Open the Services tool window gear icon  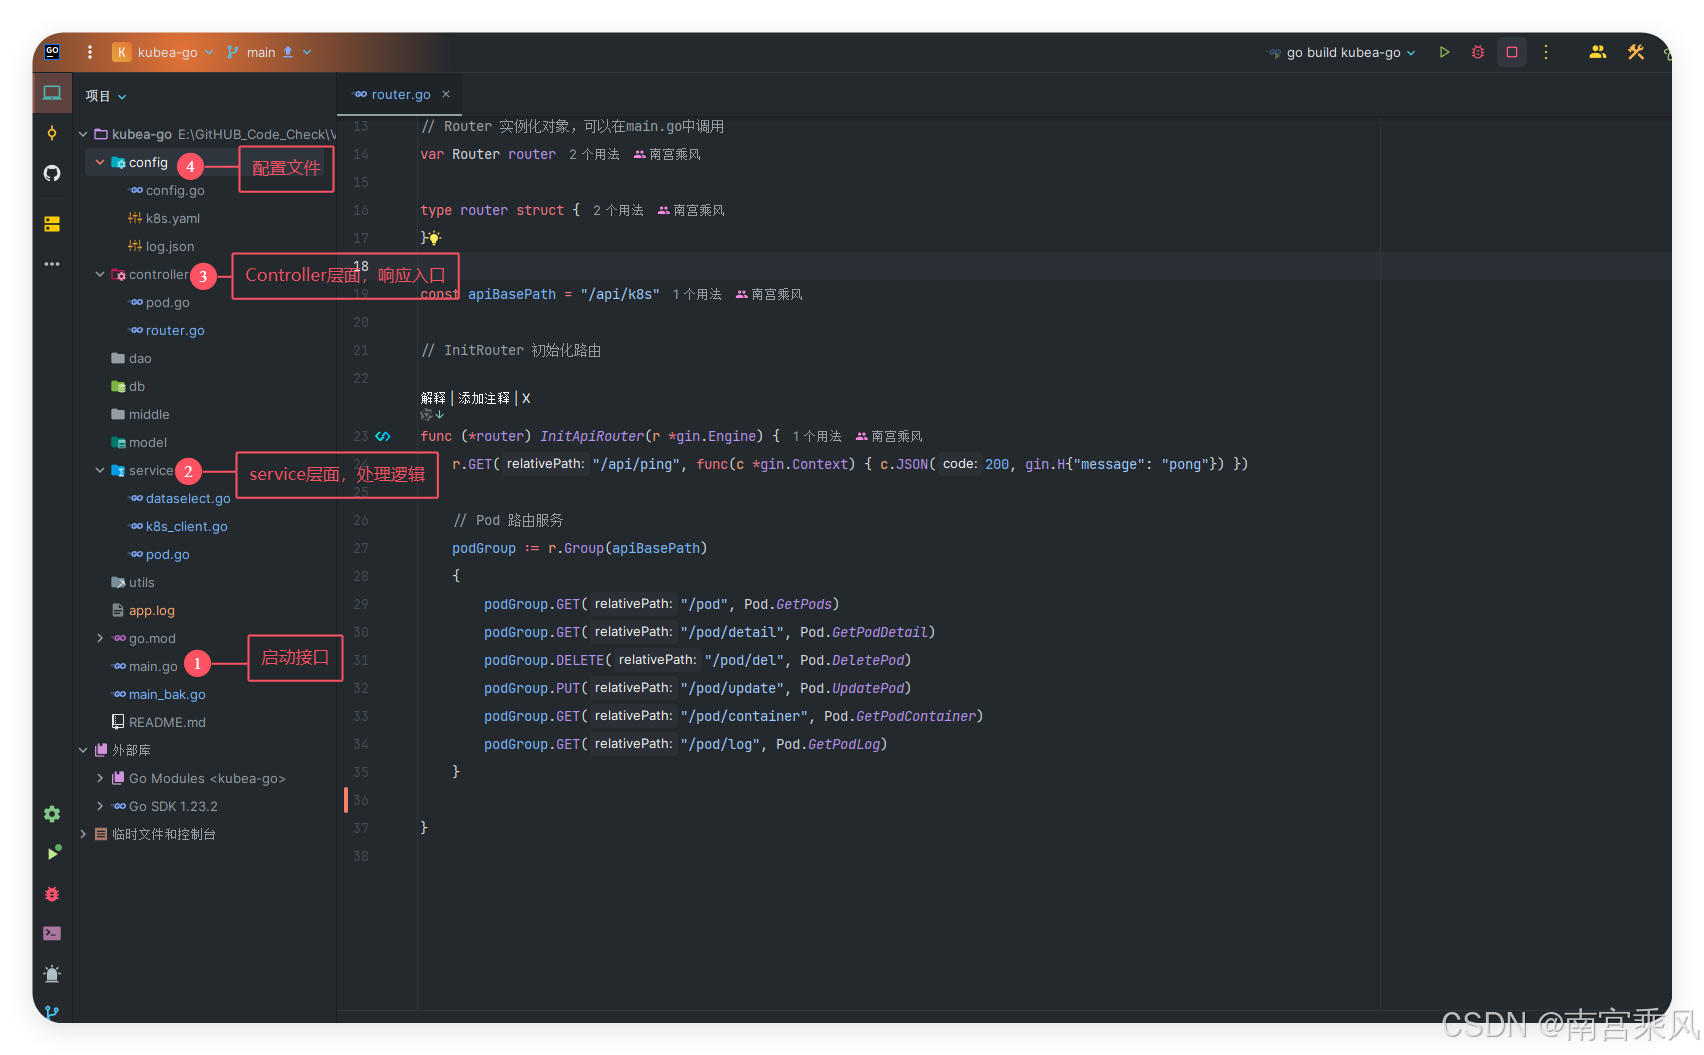click(x=52, y=814)
